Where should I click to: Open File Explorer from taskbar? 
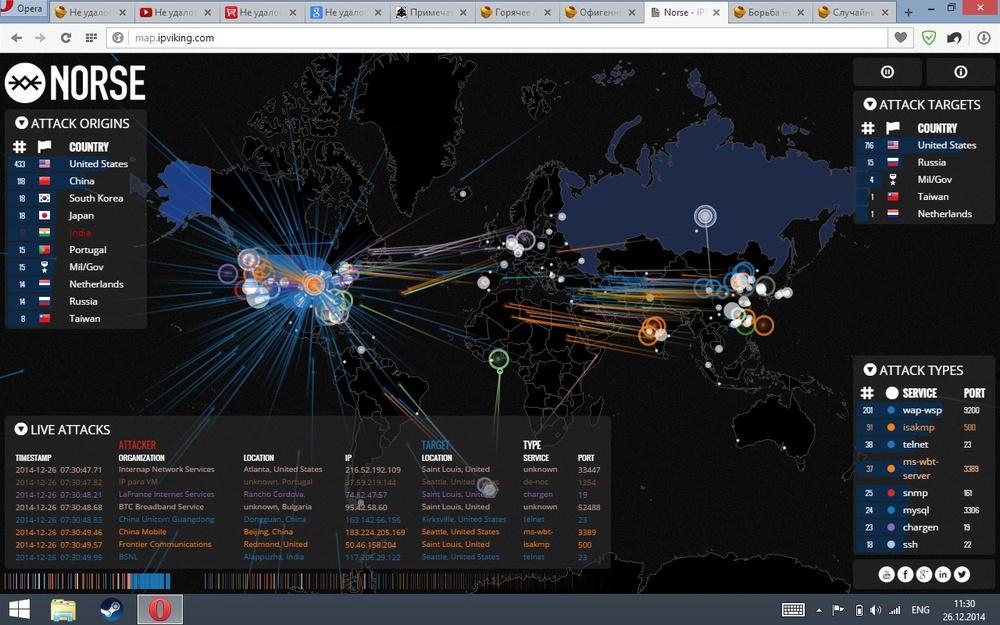[63, 610]
